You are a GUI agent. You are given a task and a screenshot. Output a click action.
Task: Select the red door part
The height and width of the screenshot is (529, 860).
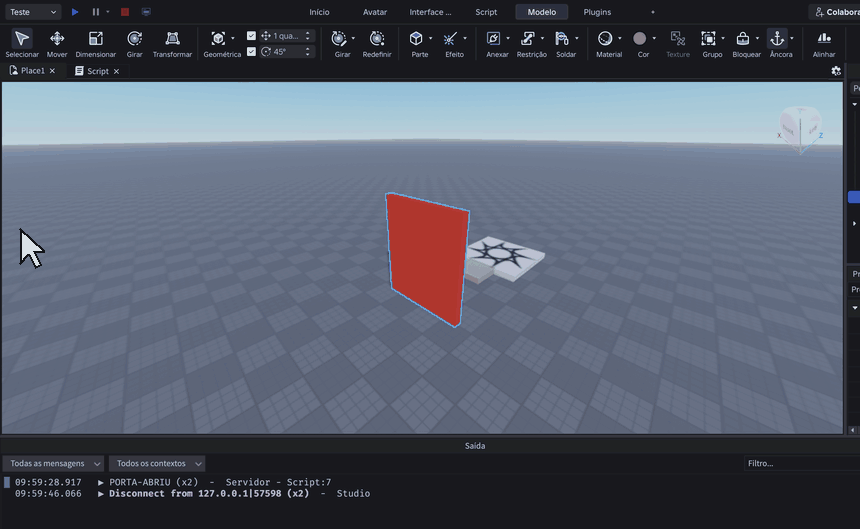[x=427, y=259]
